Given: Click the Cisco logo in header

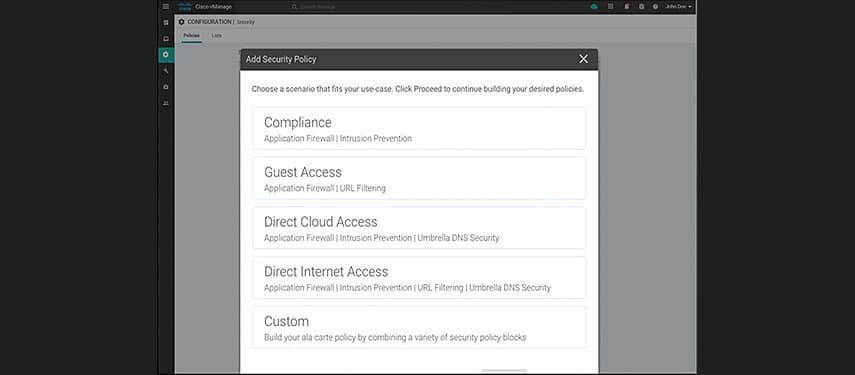Looking at the screenshot, I should coord(184,7).
